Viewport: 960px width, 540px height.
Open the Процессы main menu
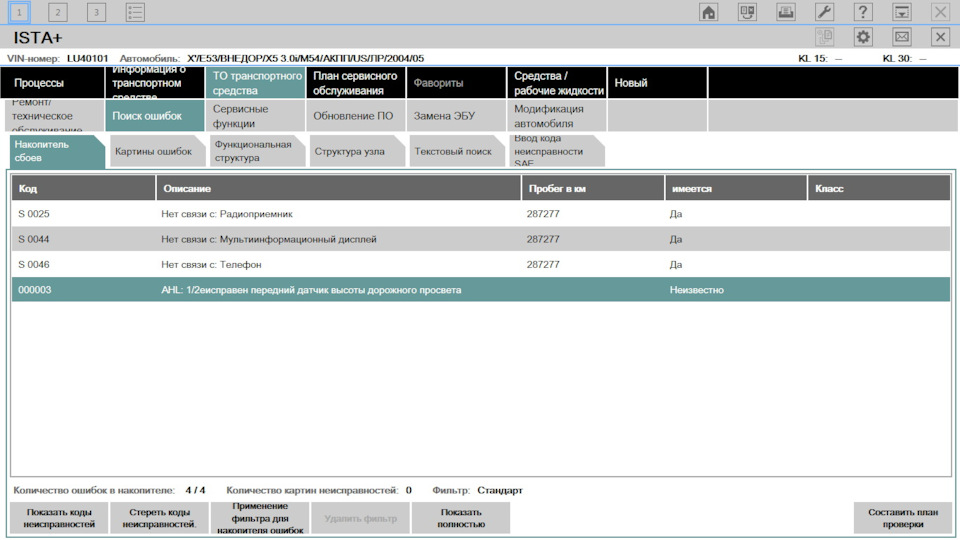click(x=53, y=83)
